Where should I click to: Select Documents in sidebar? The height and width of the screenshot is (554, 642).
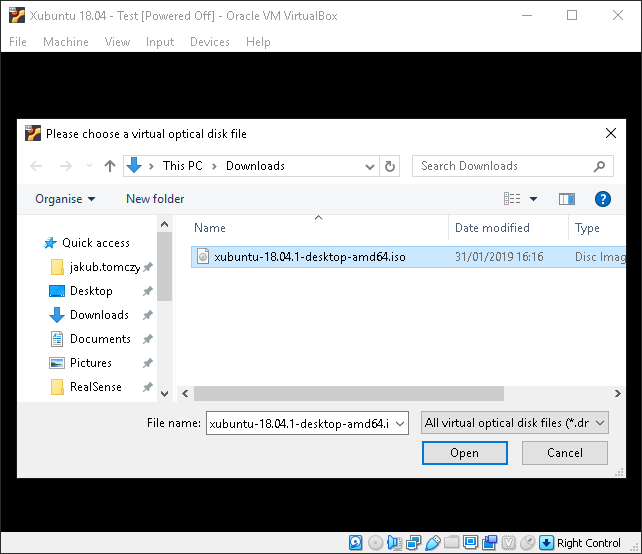[100, 339]
